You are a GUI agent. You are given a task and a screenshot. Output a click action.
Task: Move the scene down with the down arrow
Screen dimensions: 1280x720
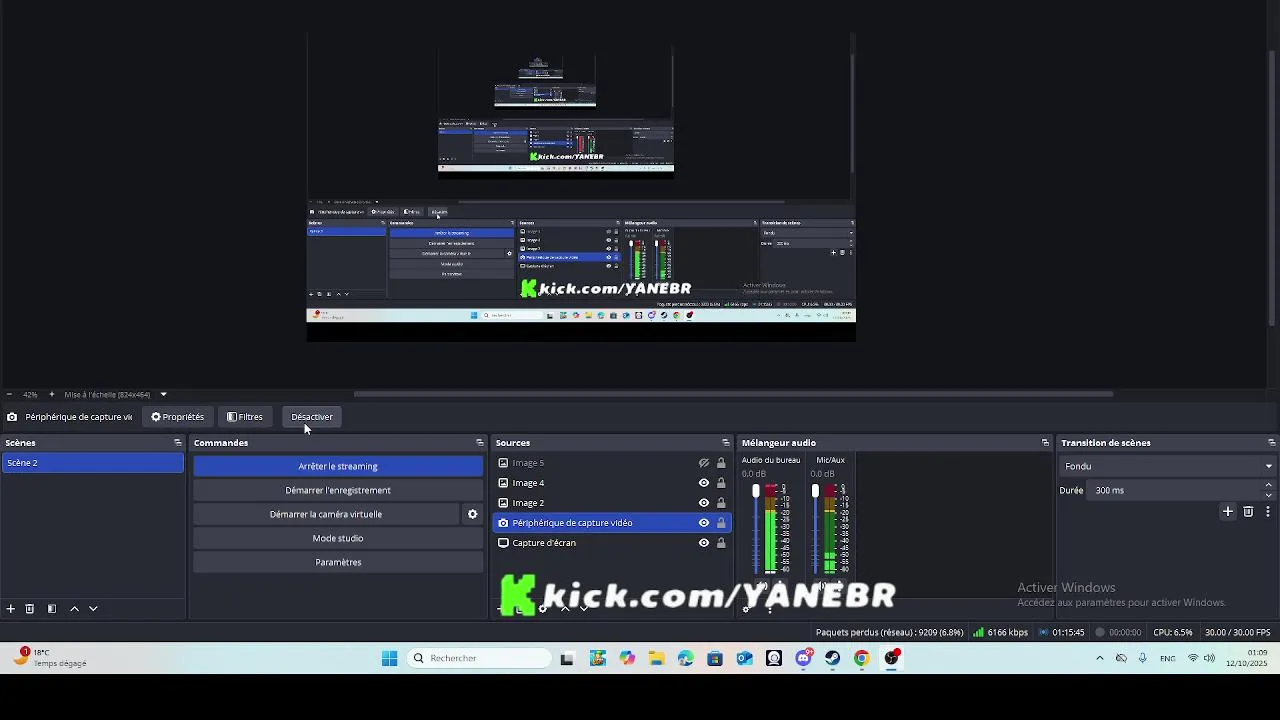pos(93,608)
